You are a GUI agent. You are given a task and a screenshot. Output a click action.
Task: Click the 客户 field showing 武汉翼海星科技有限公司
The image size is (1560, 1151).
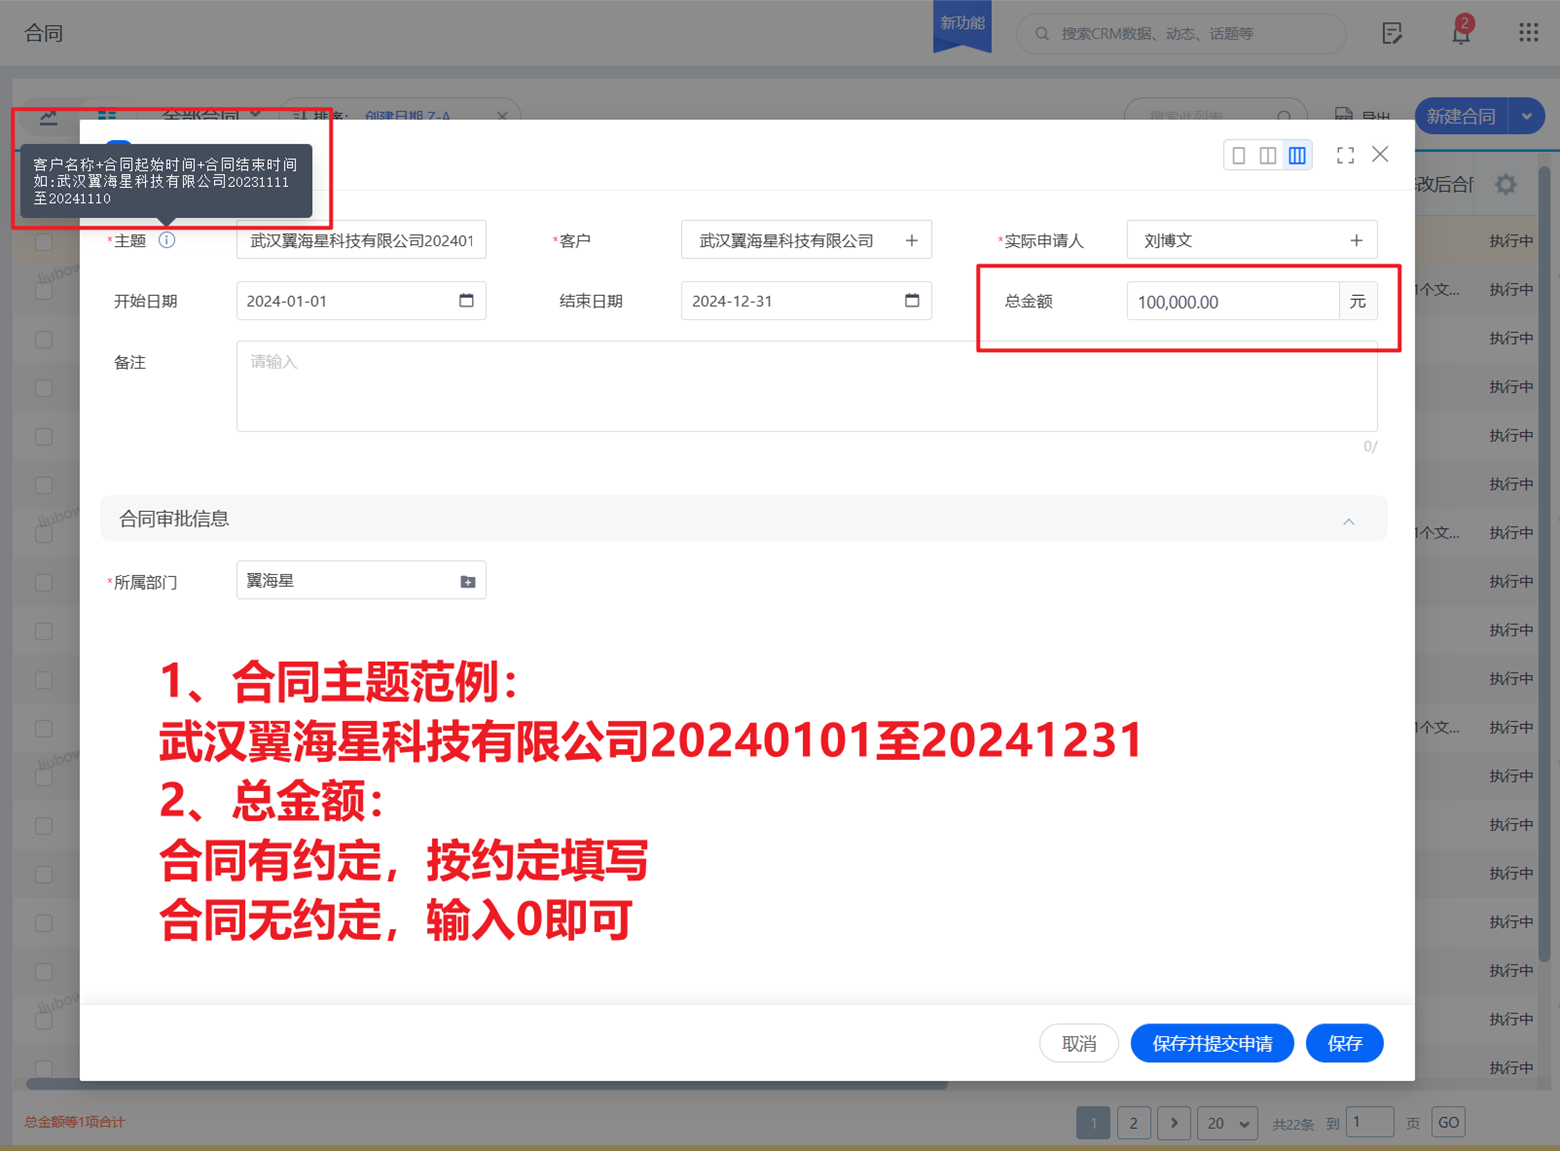(x=806, y=240)
